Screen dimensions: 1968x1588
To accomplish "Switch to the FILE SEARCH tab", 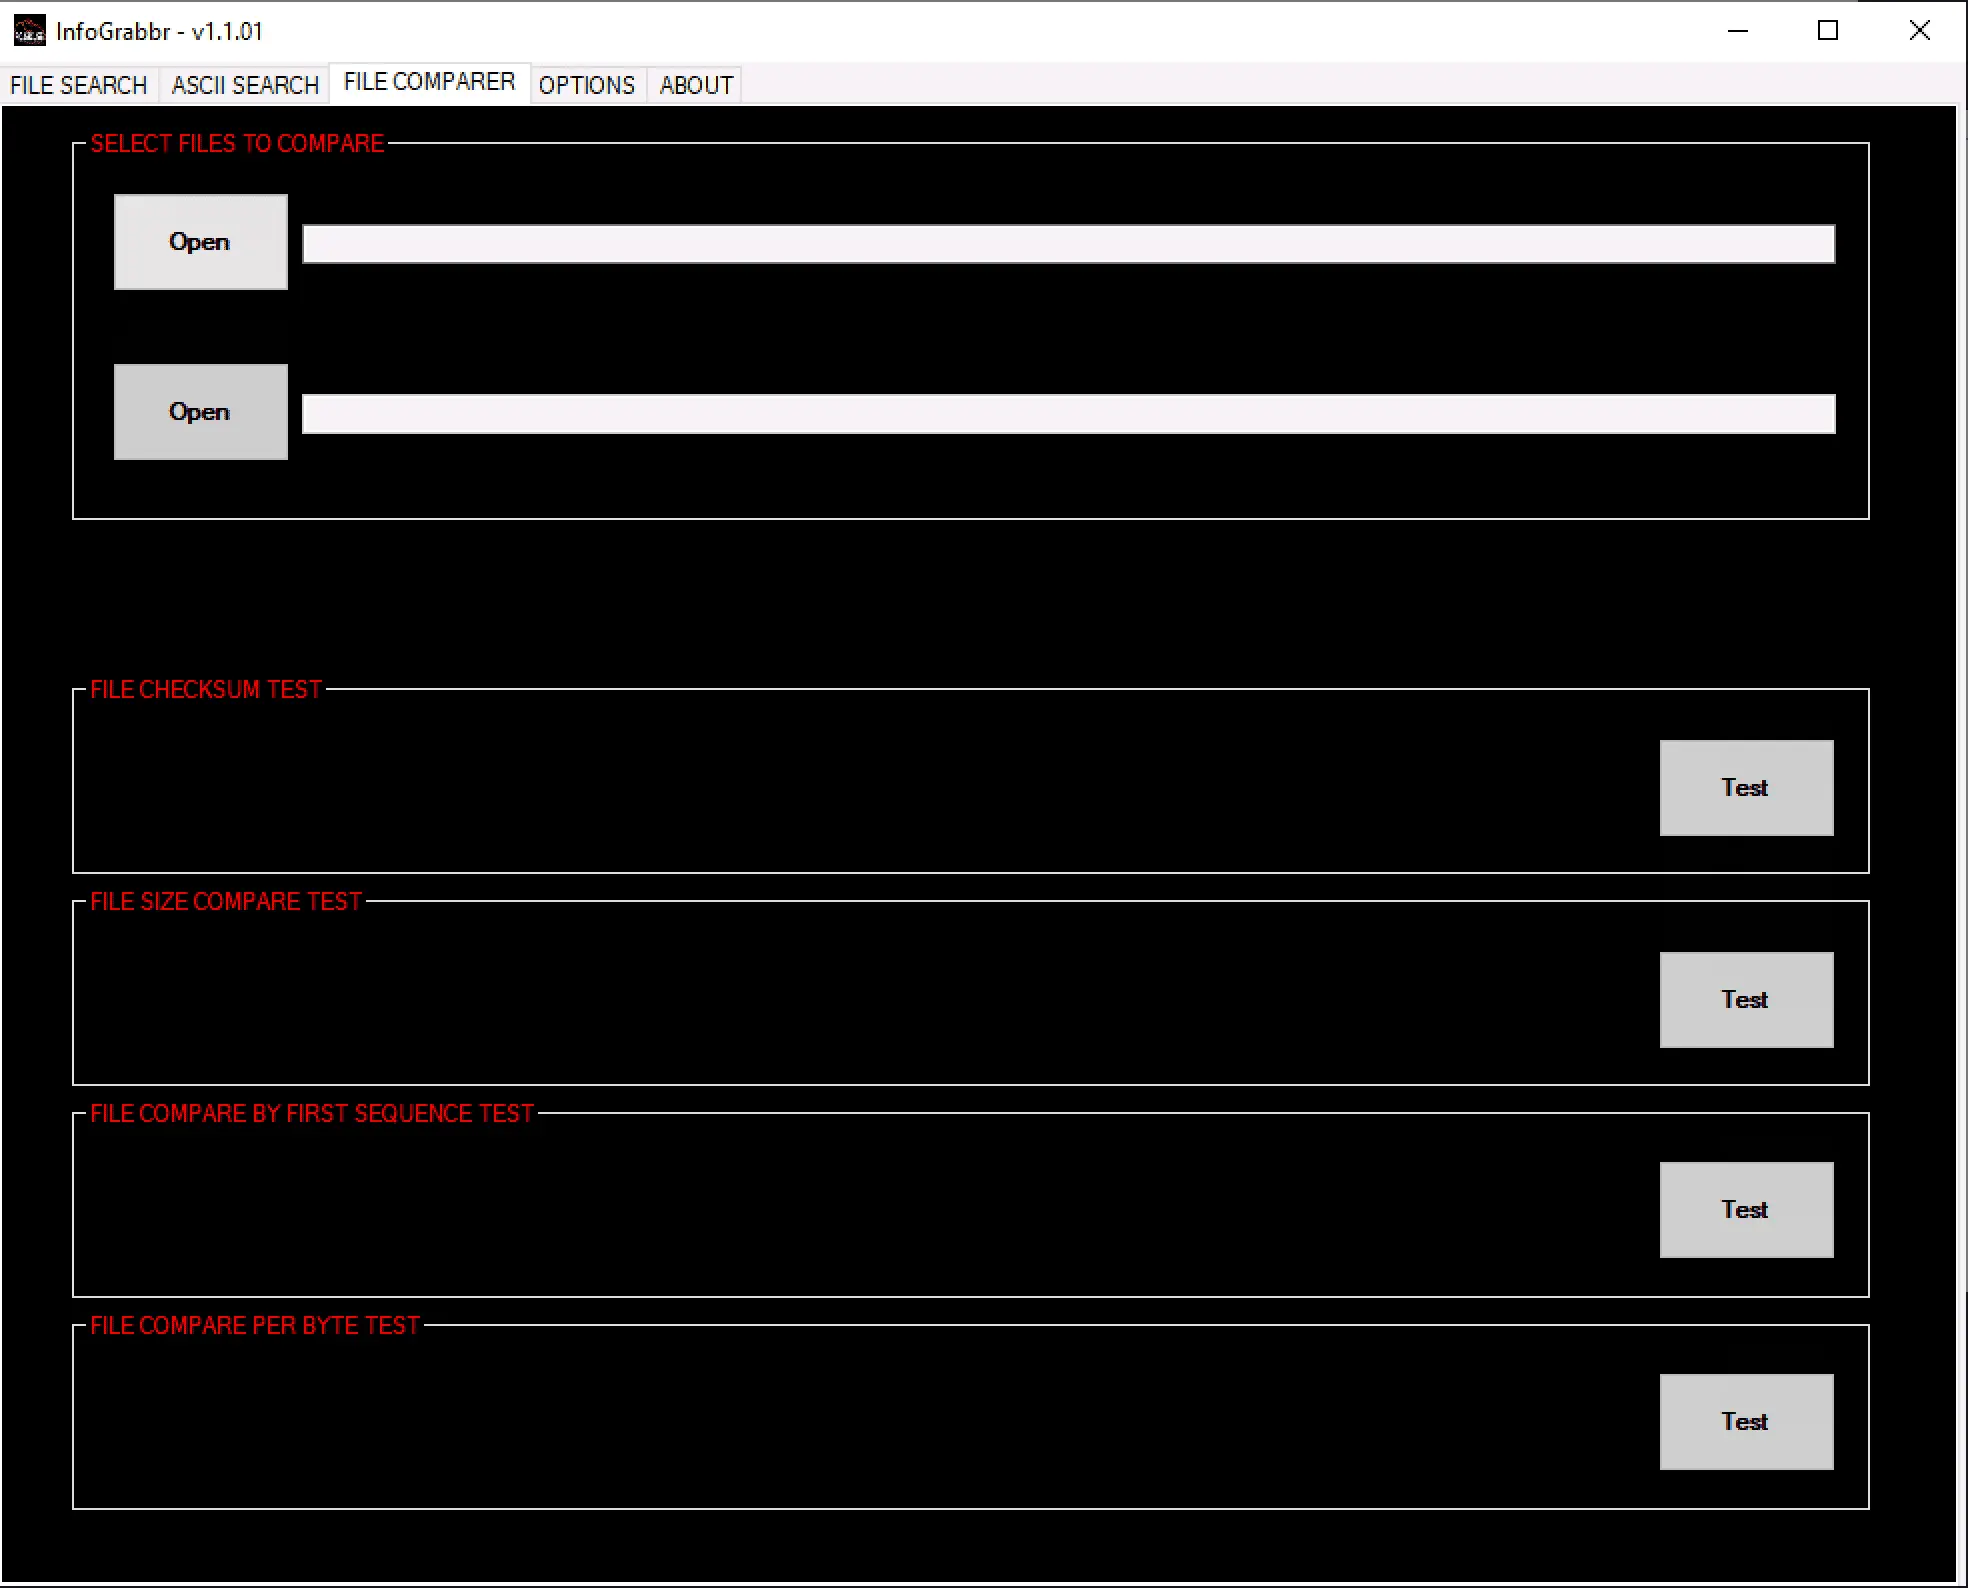I will coord(79,85).
